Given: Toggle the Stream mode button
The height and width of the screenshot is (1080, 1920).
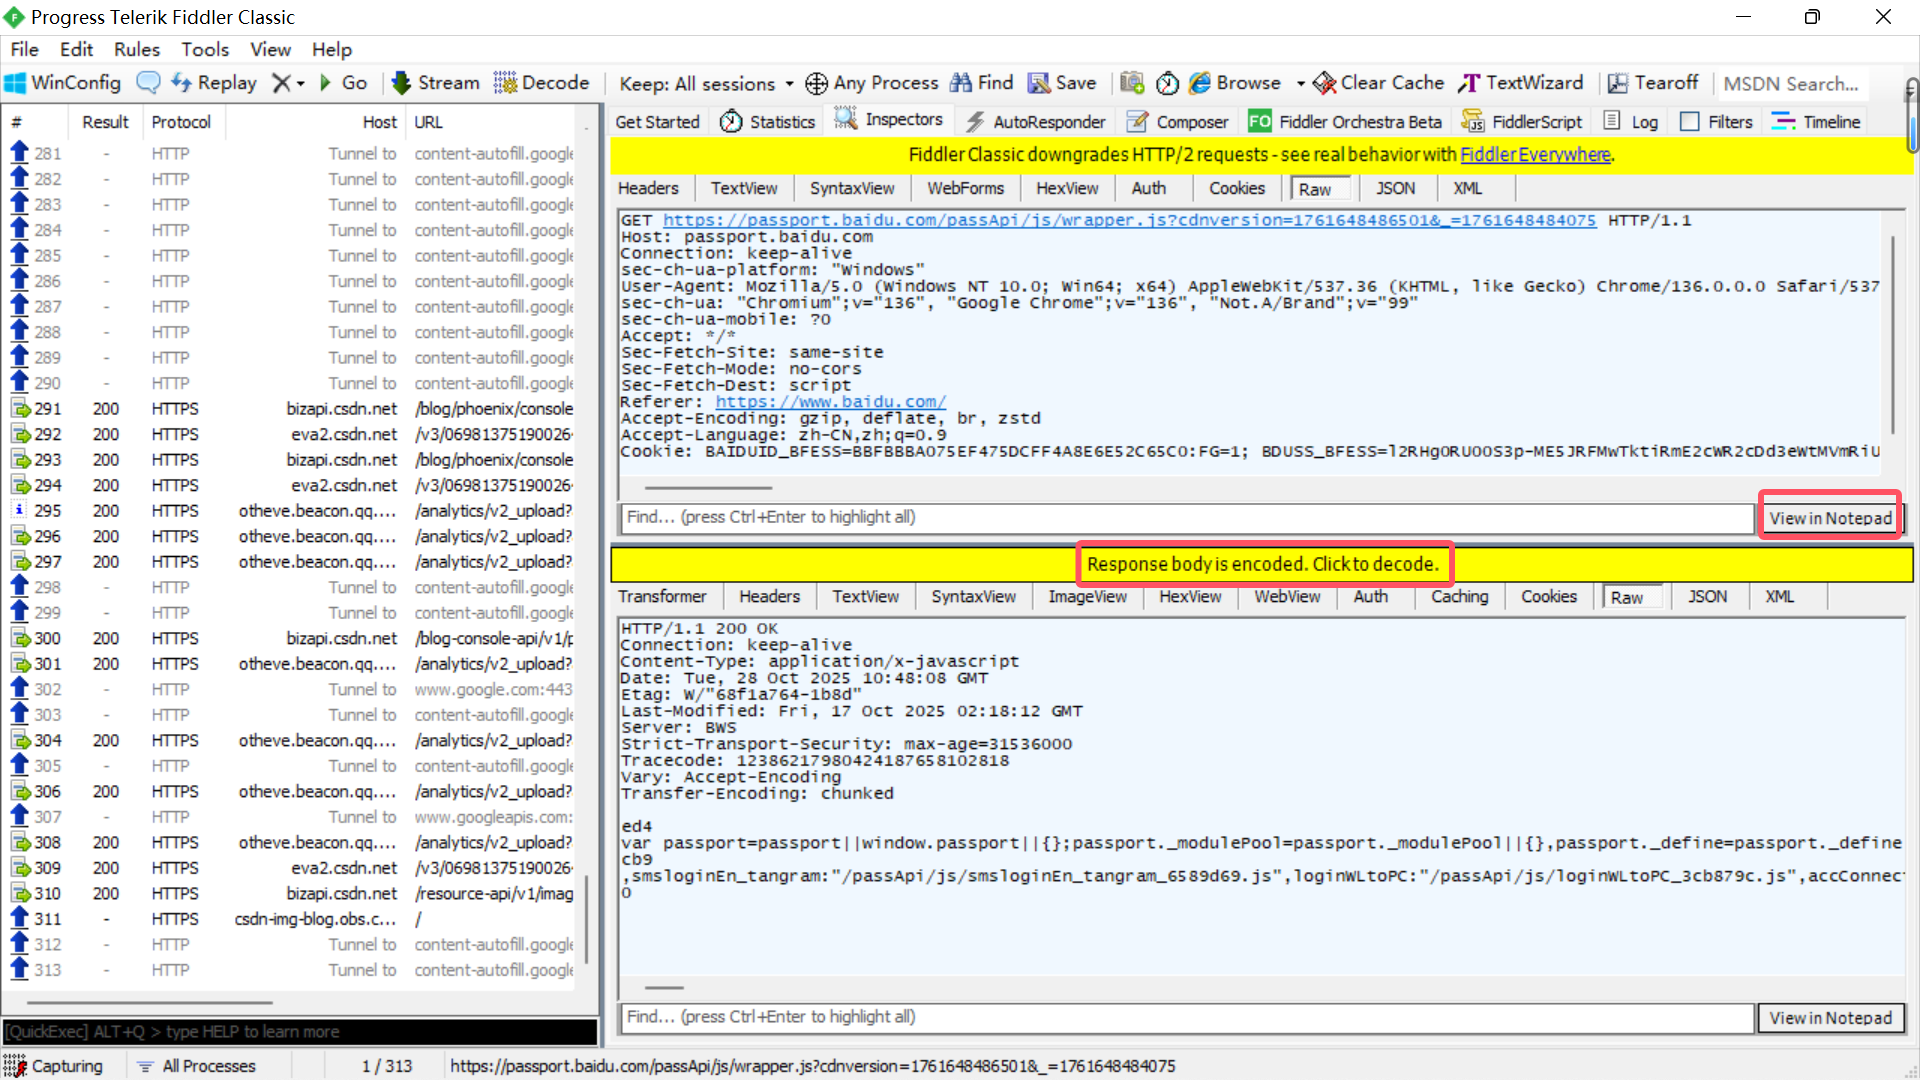Looking at the screenshot, I should (x=436, y=83).
